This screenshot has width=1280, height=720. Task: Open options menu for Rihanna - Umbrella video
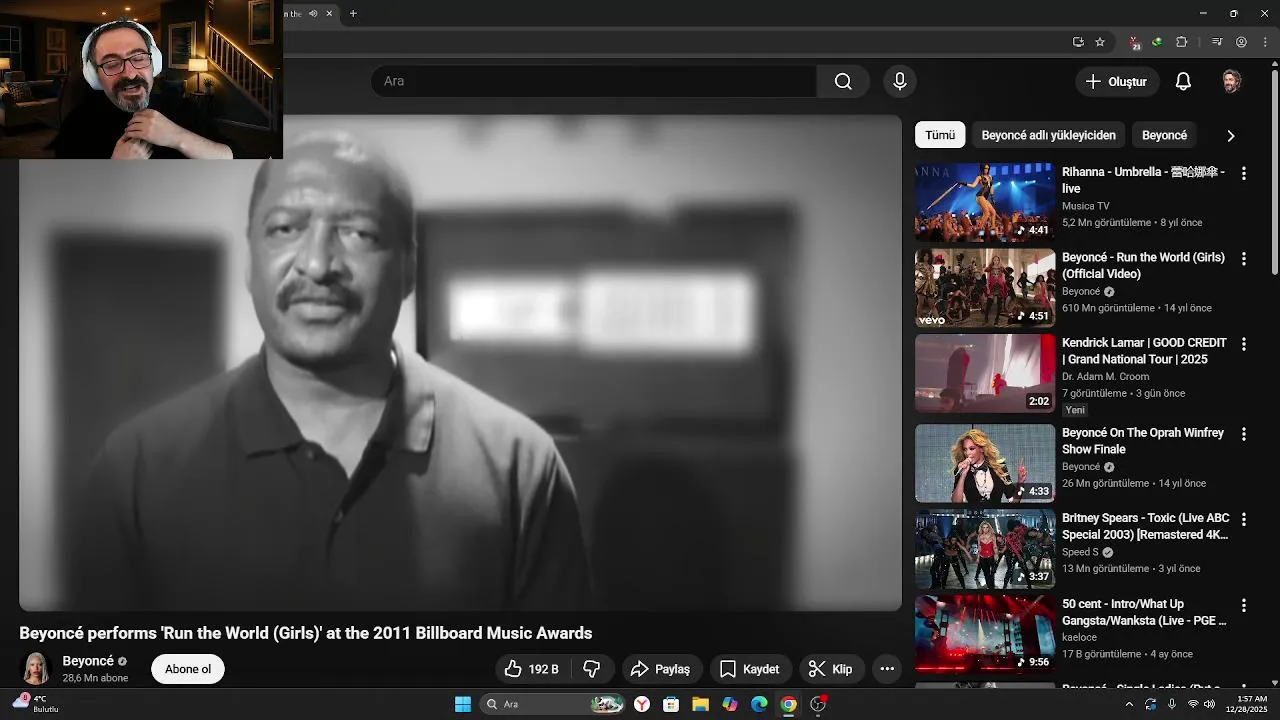point(1244,173)
